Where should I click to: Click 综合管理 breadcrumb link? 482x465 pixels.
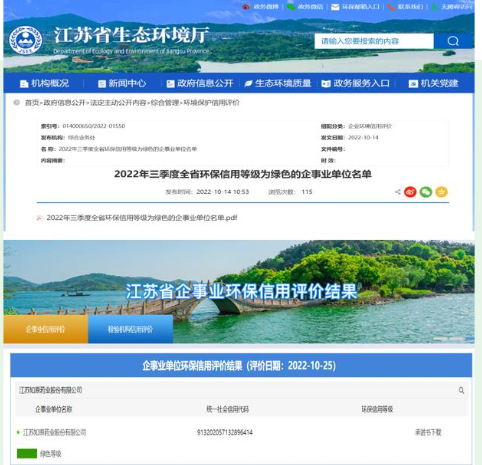[x=165, y=103]
